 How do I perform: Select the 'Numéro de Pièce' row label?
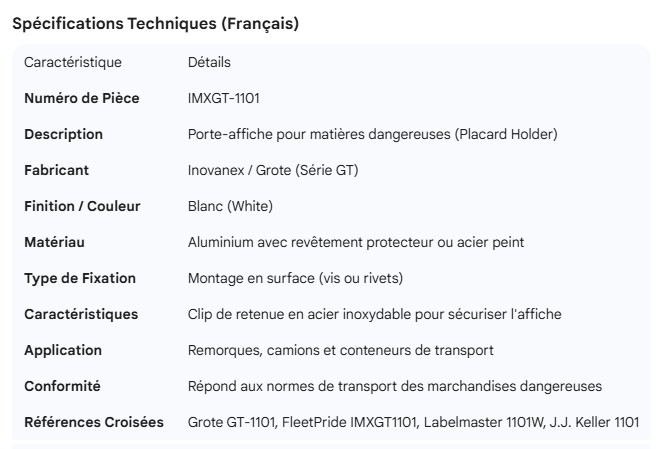[82, 98]
